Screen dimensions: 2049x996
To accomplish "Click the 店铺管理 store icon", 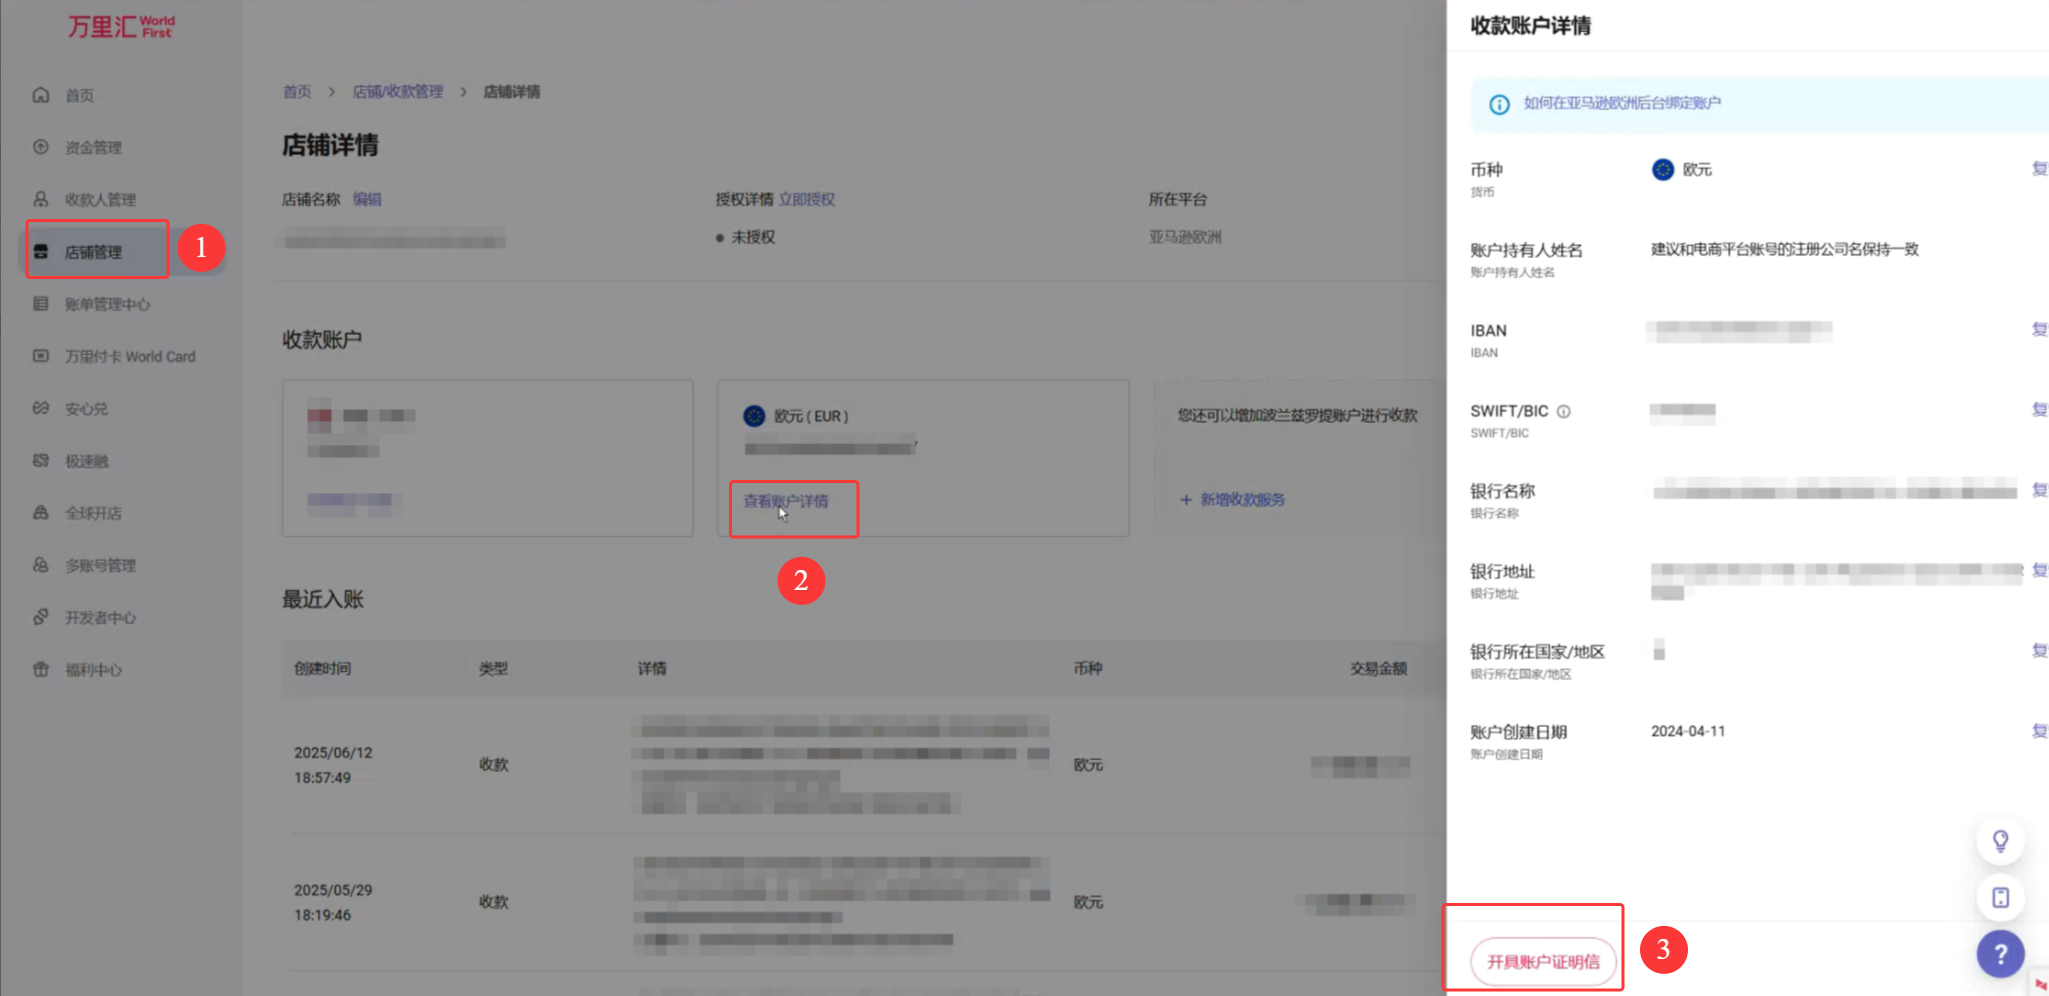I will (41, 252).
